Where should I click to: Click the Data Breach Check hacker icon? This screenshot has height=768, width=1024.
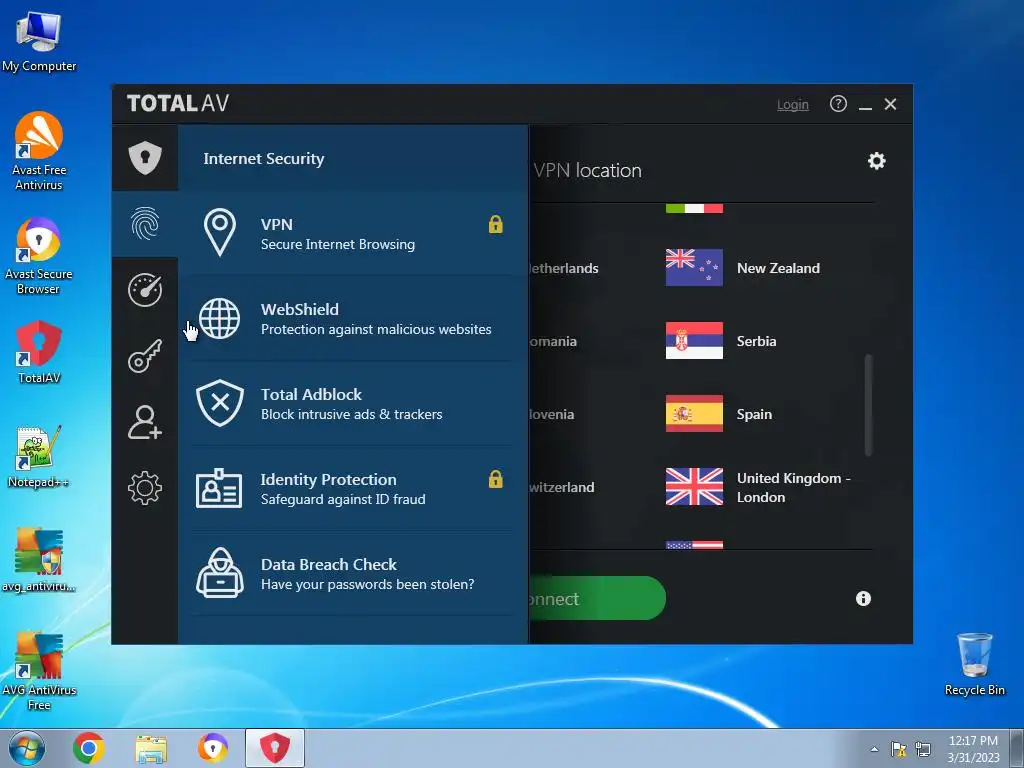click(220, 573)
